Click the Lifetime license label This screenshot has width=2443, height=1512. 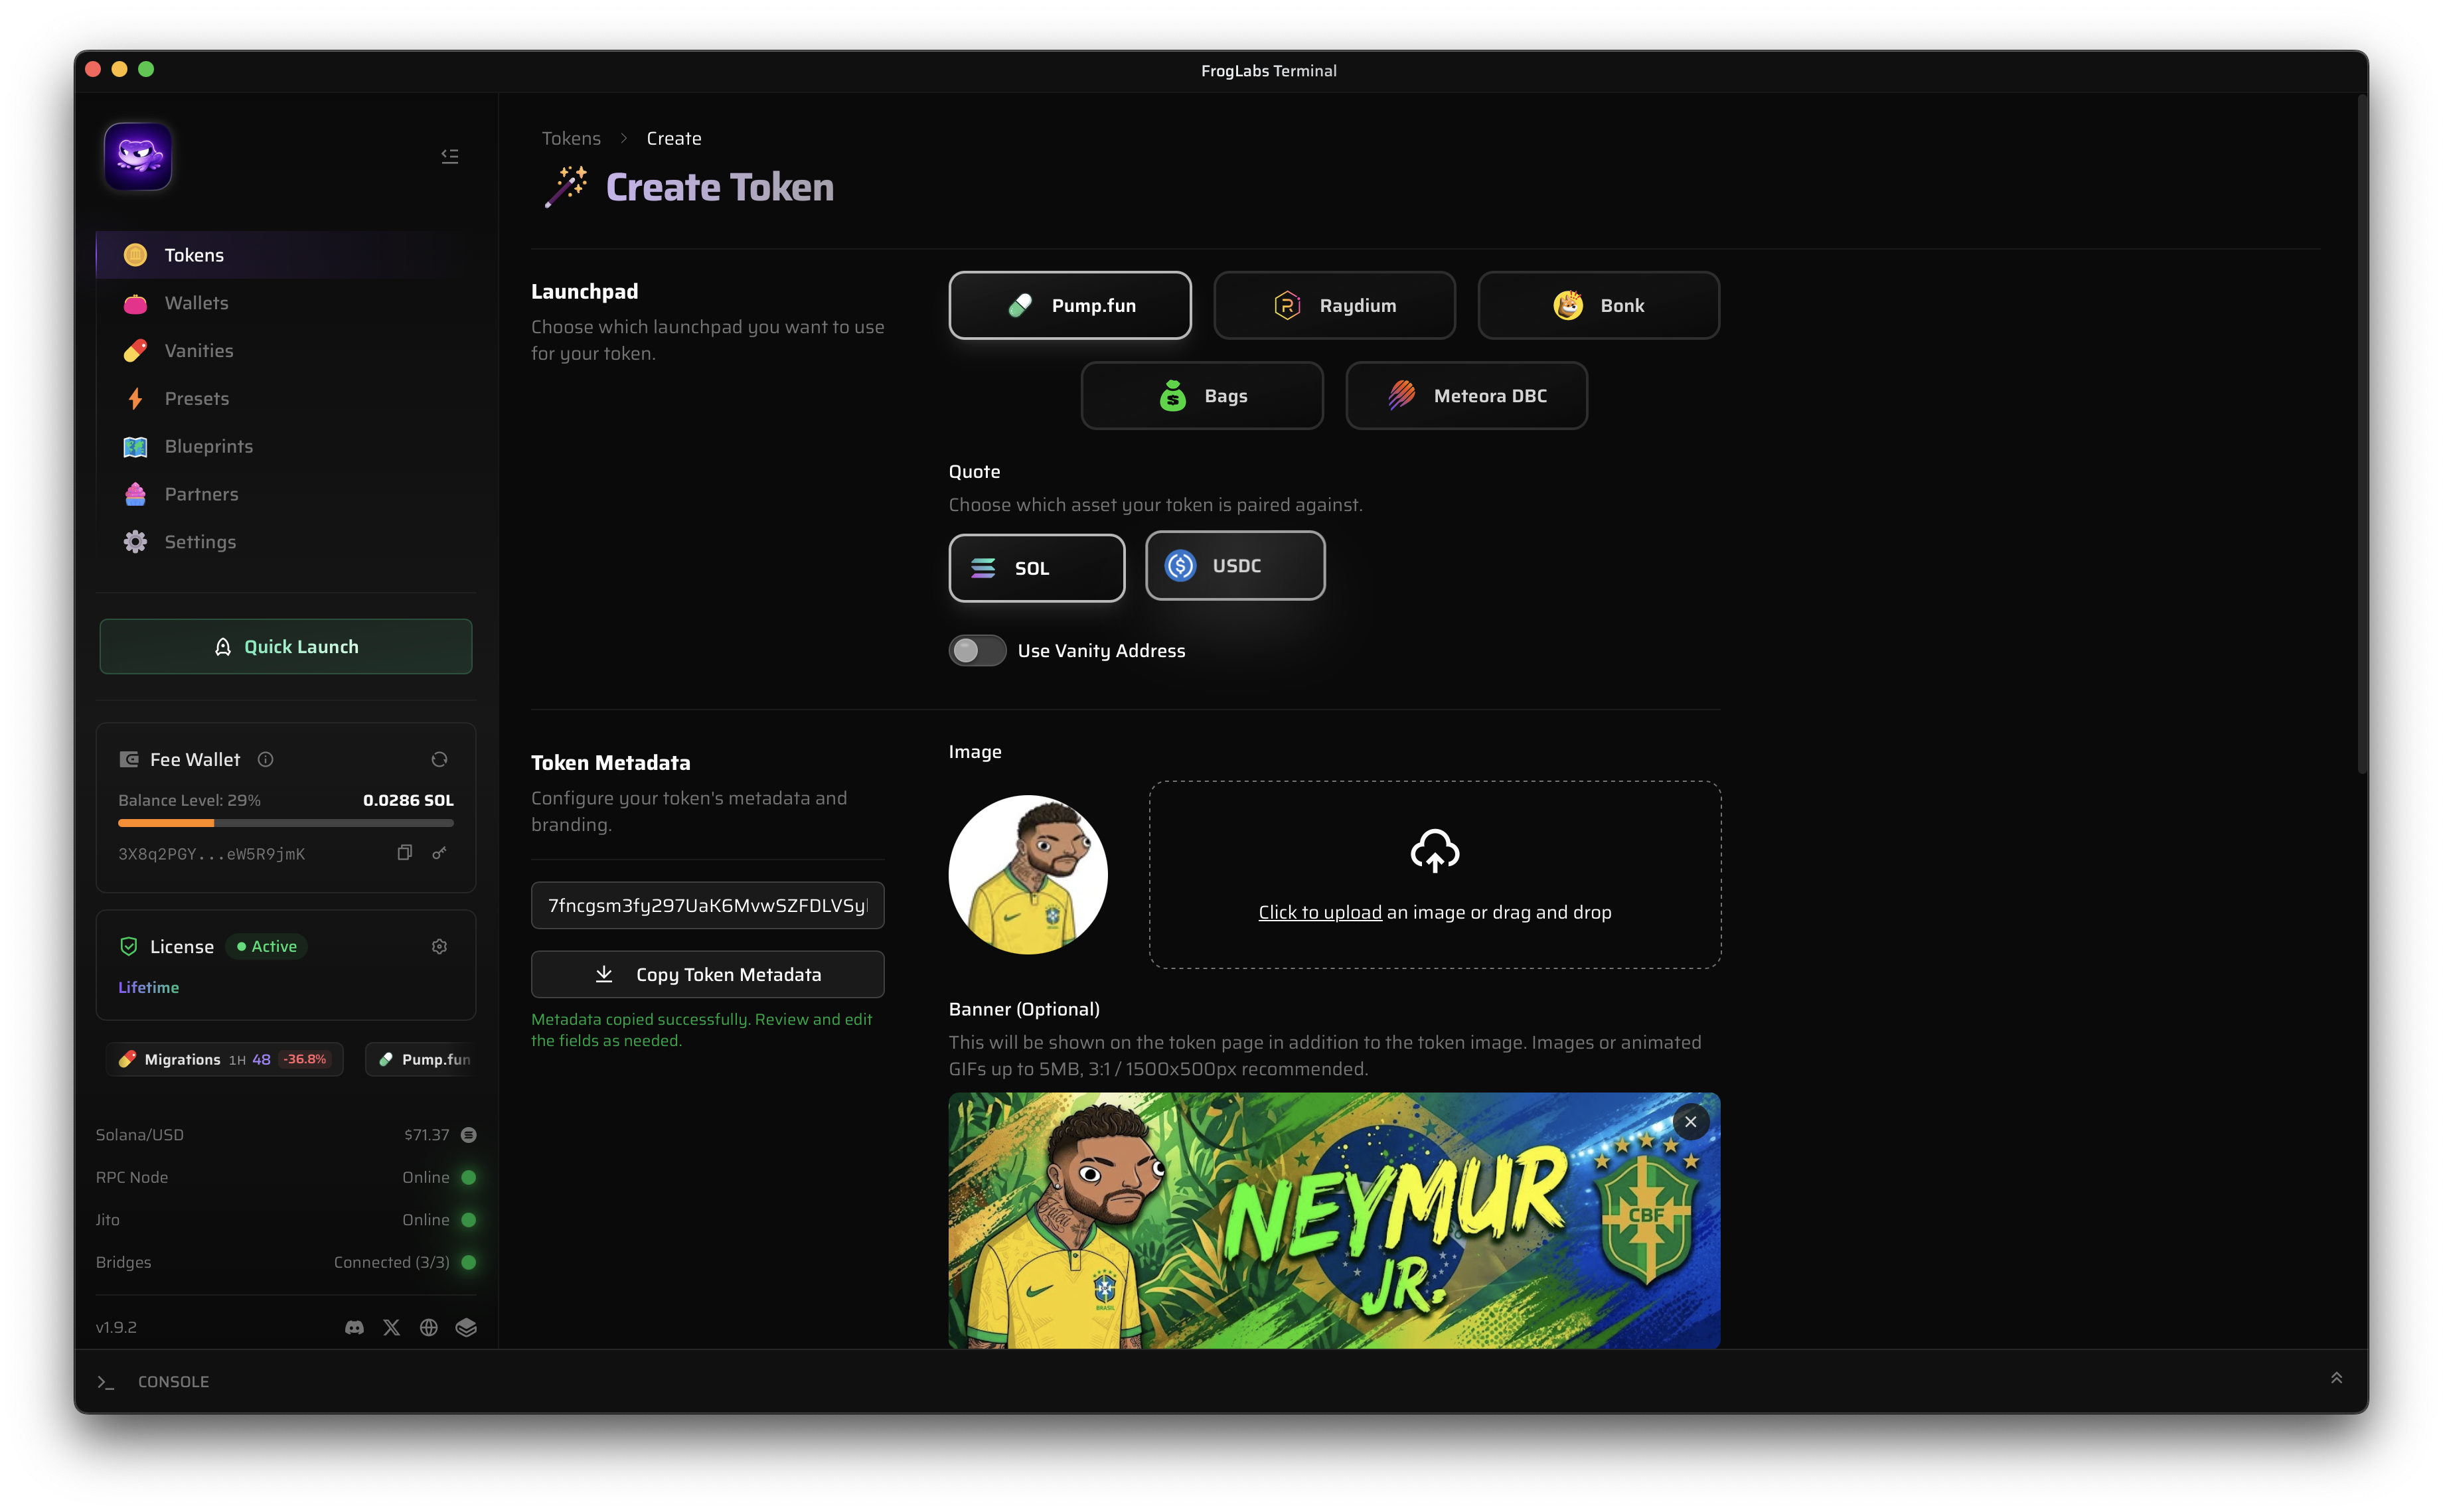pos(149,988)
